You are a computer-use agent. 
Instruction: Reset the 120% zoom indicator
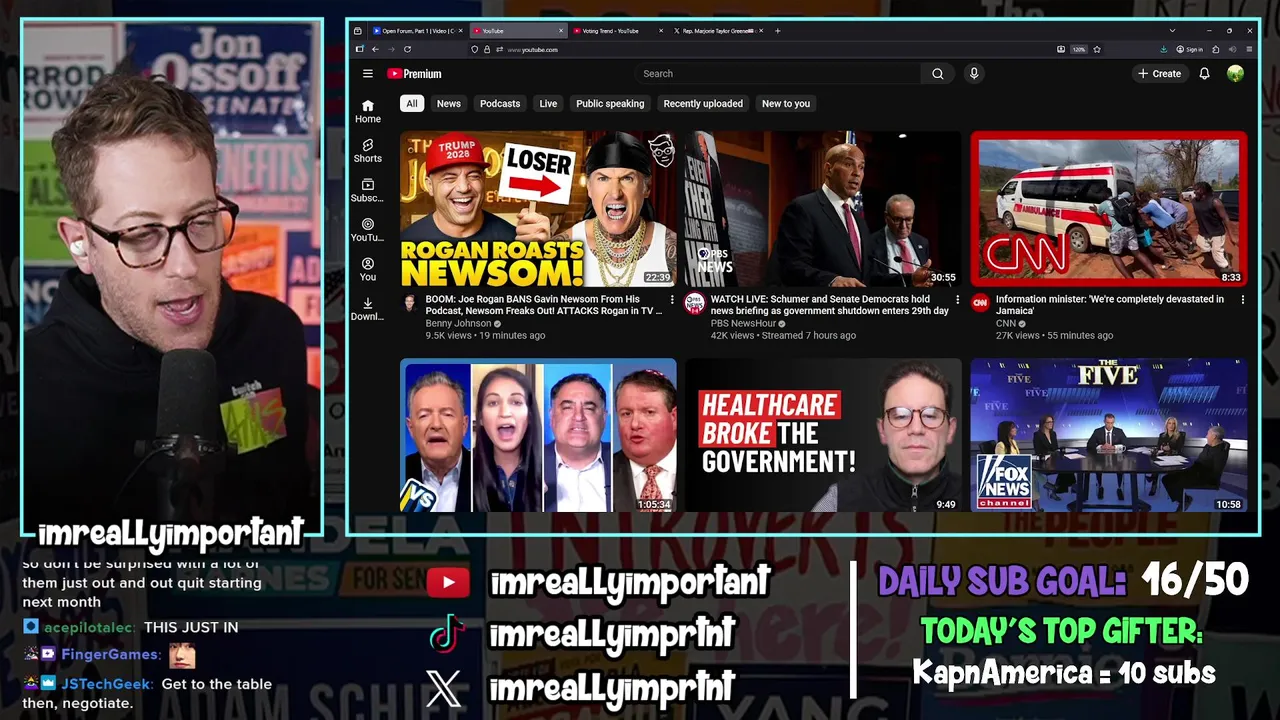[1079, 49]
